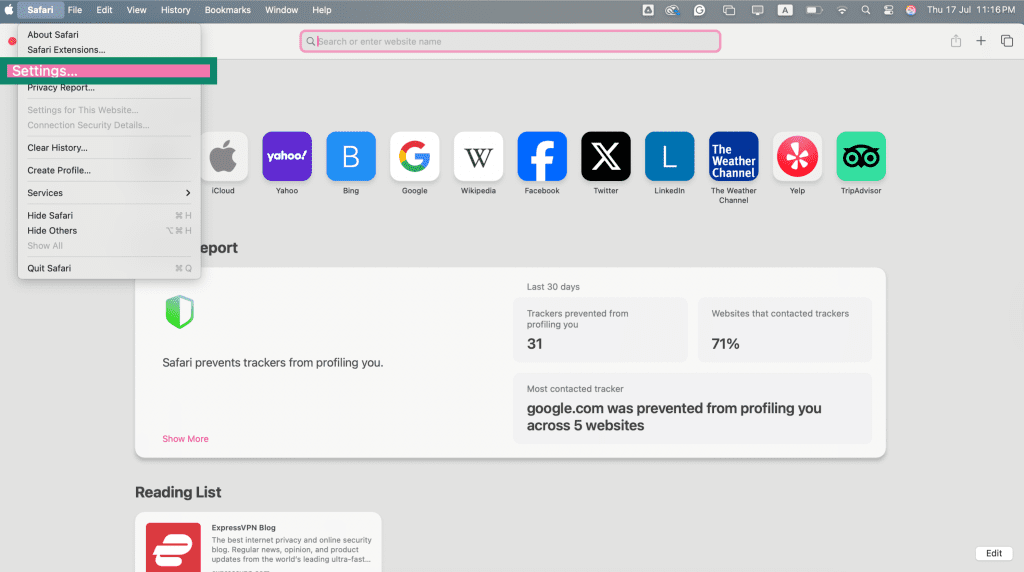
Task: Click the date and time in menu bar
Action: click(971, 10)
